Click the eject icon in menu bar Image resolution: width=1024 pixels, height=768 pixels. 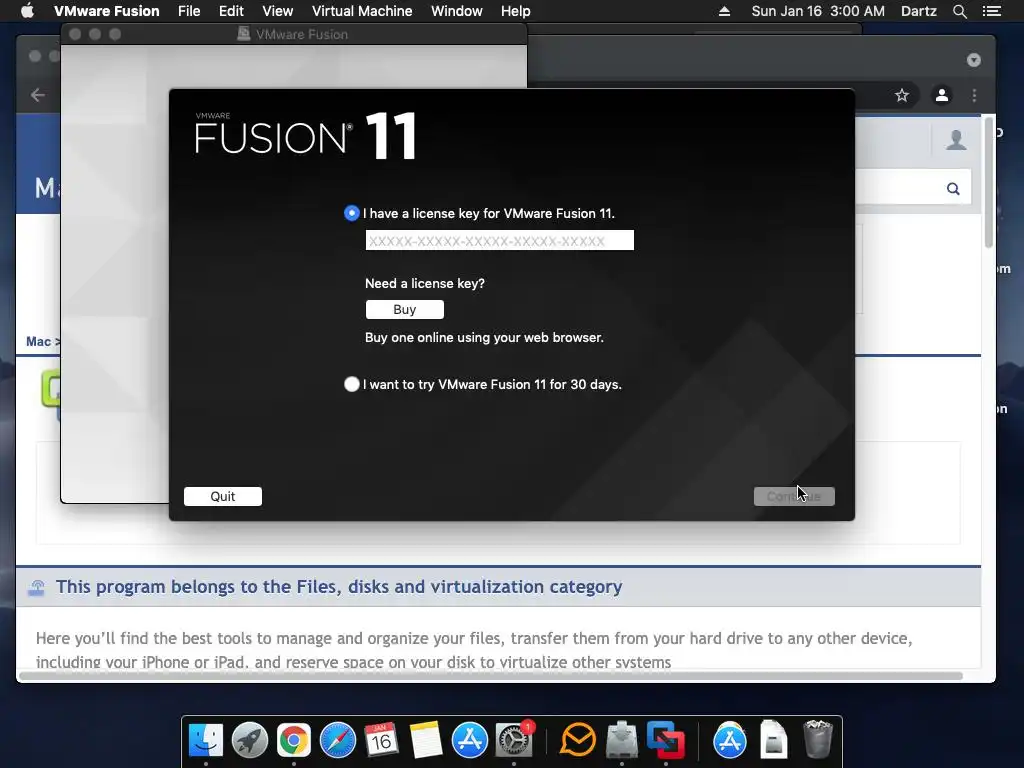click(724, 11)
